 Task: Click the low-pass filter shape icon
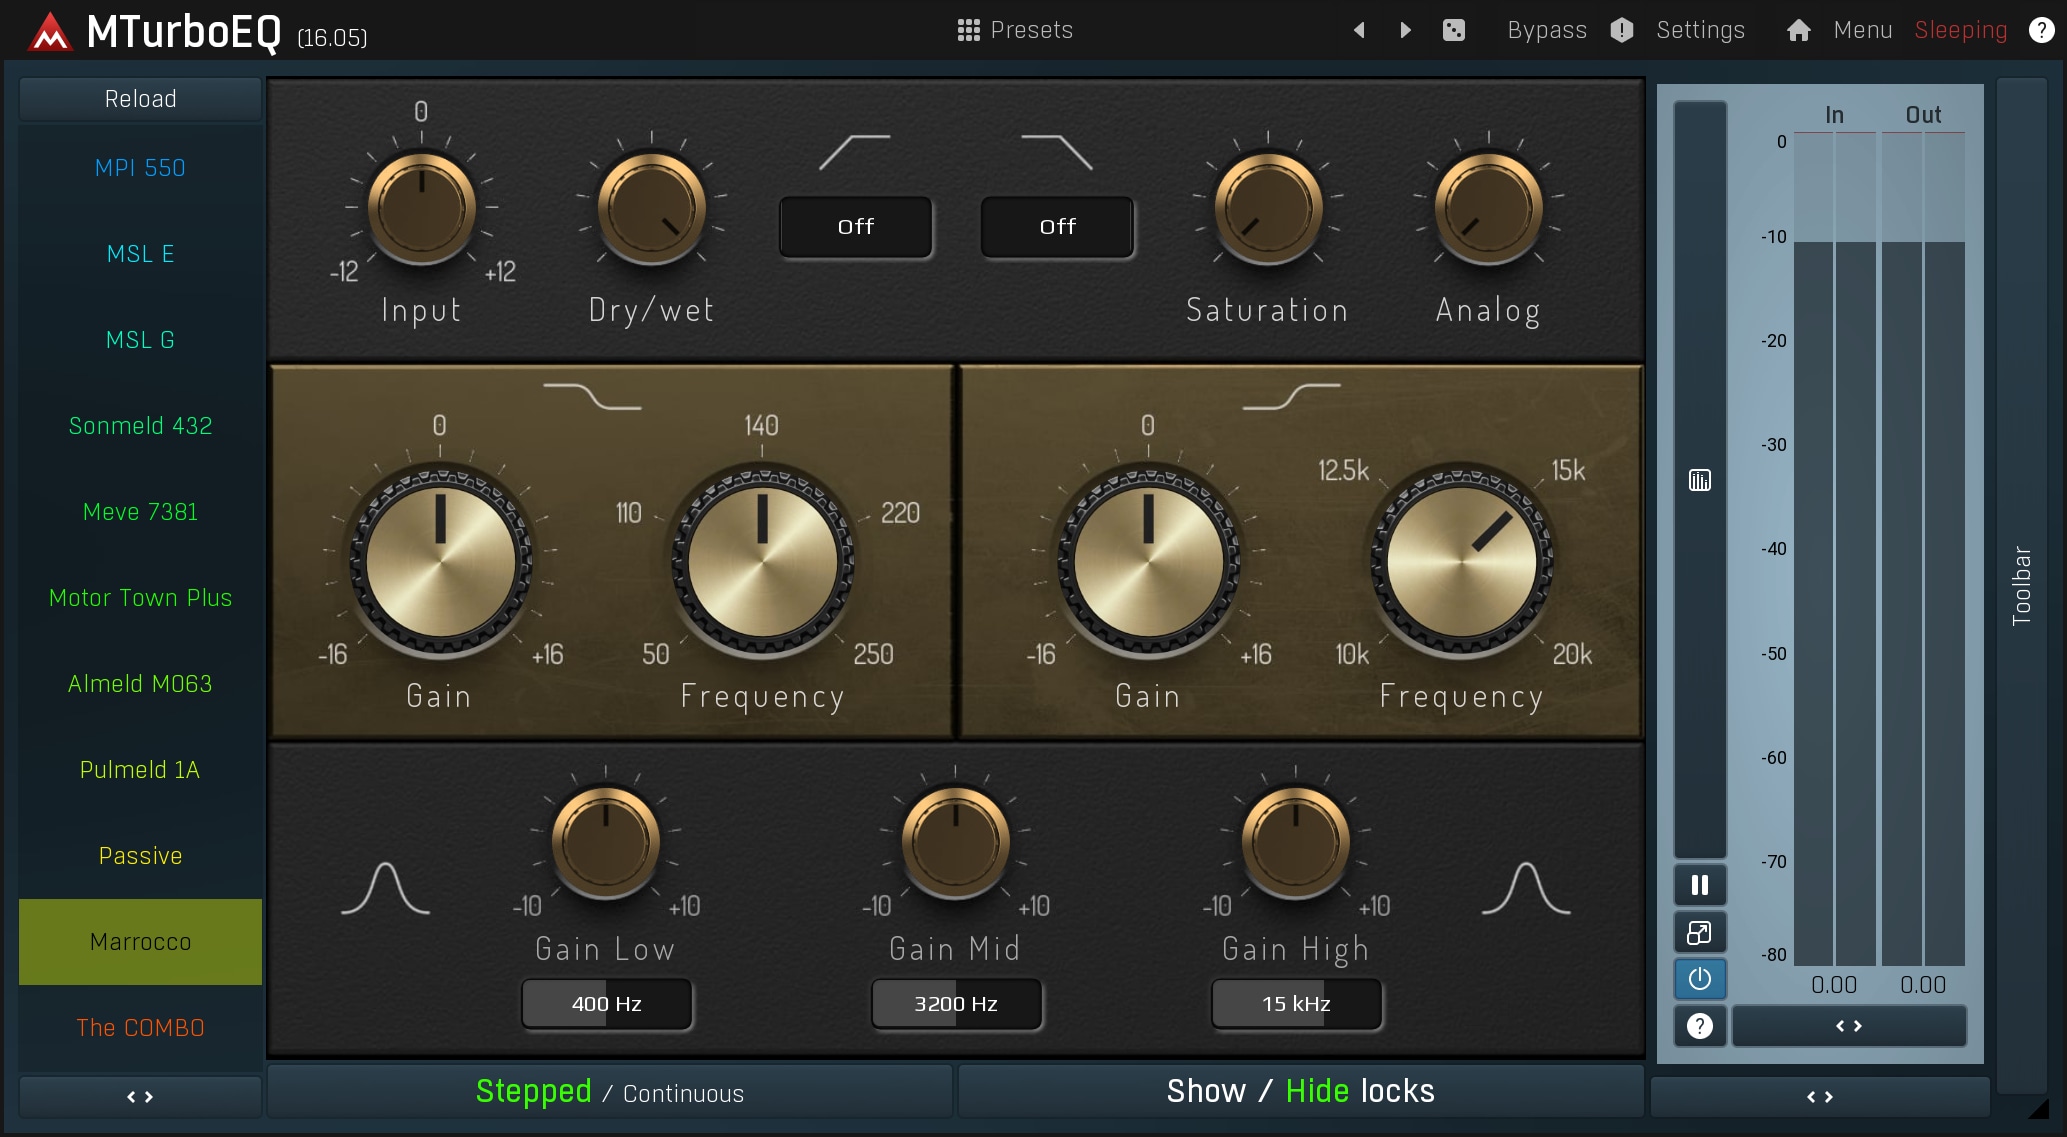click(x=1057, y=152)
